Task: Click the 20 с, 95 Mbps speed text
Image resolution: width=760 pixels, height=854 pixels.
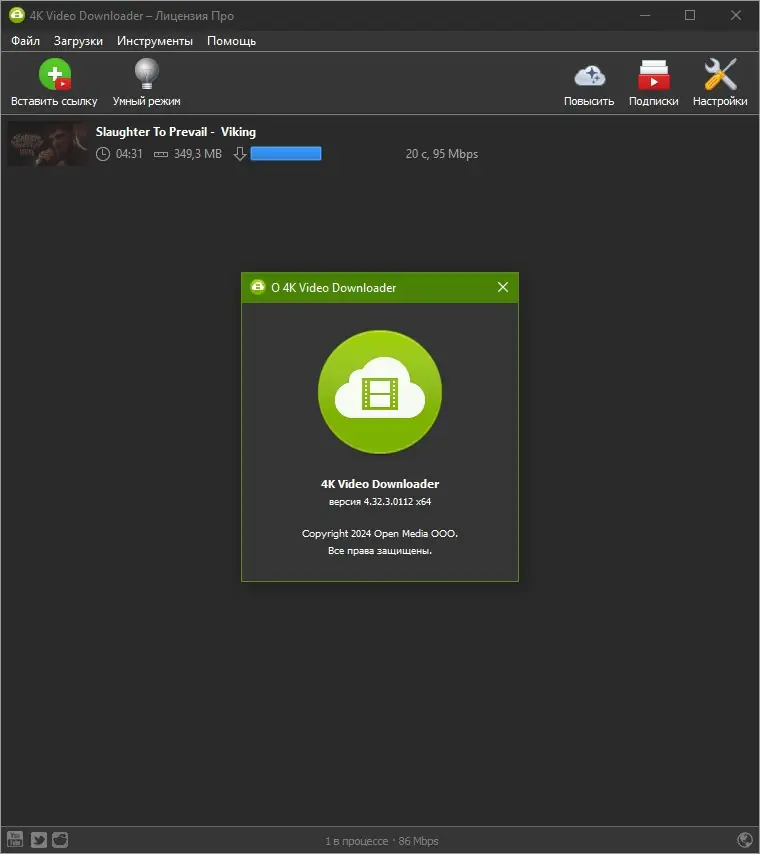Action: click(x=442, y=154)
